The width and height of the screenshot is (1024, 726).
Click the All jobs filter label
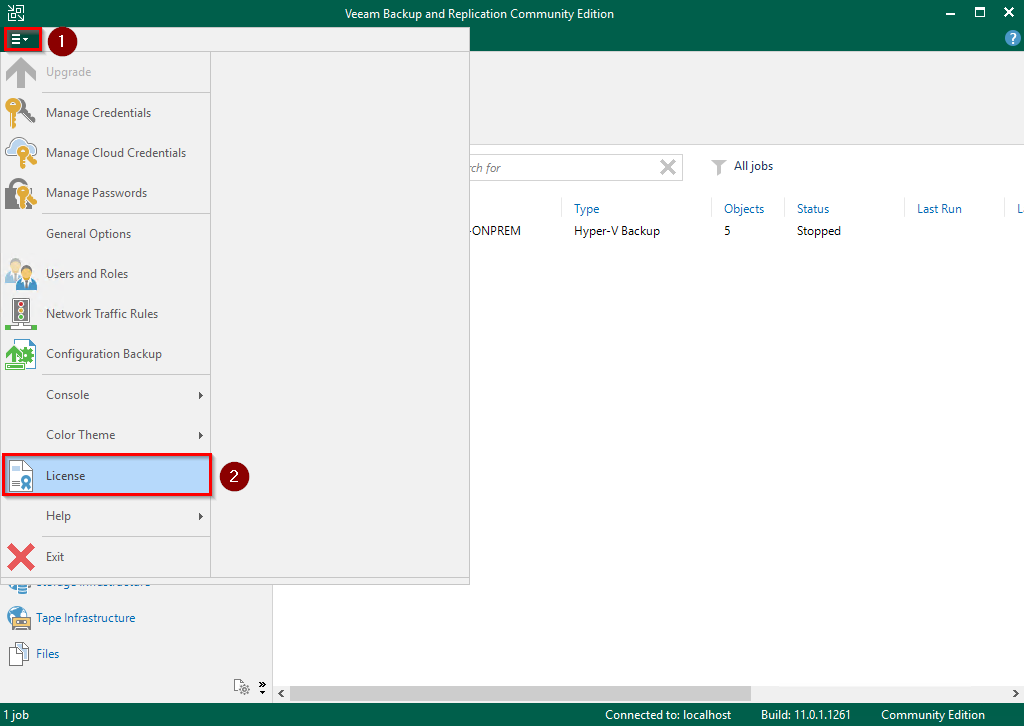point(753,166)
